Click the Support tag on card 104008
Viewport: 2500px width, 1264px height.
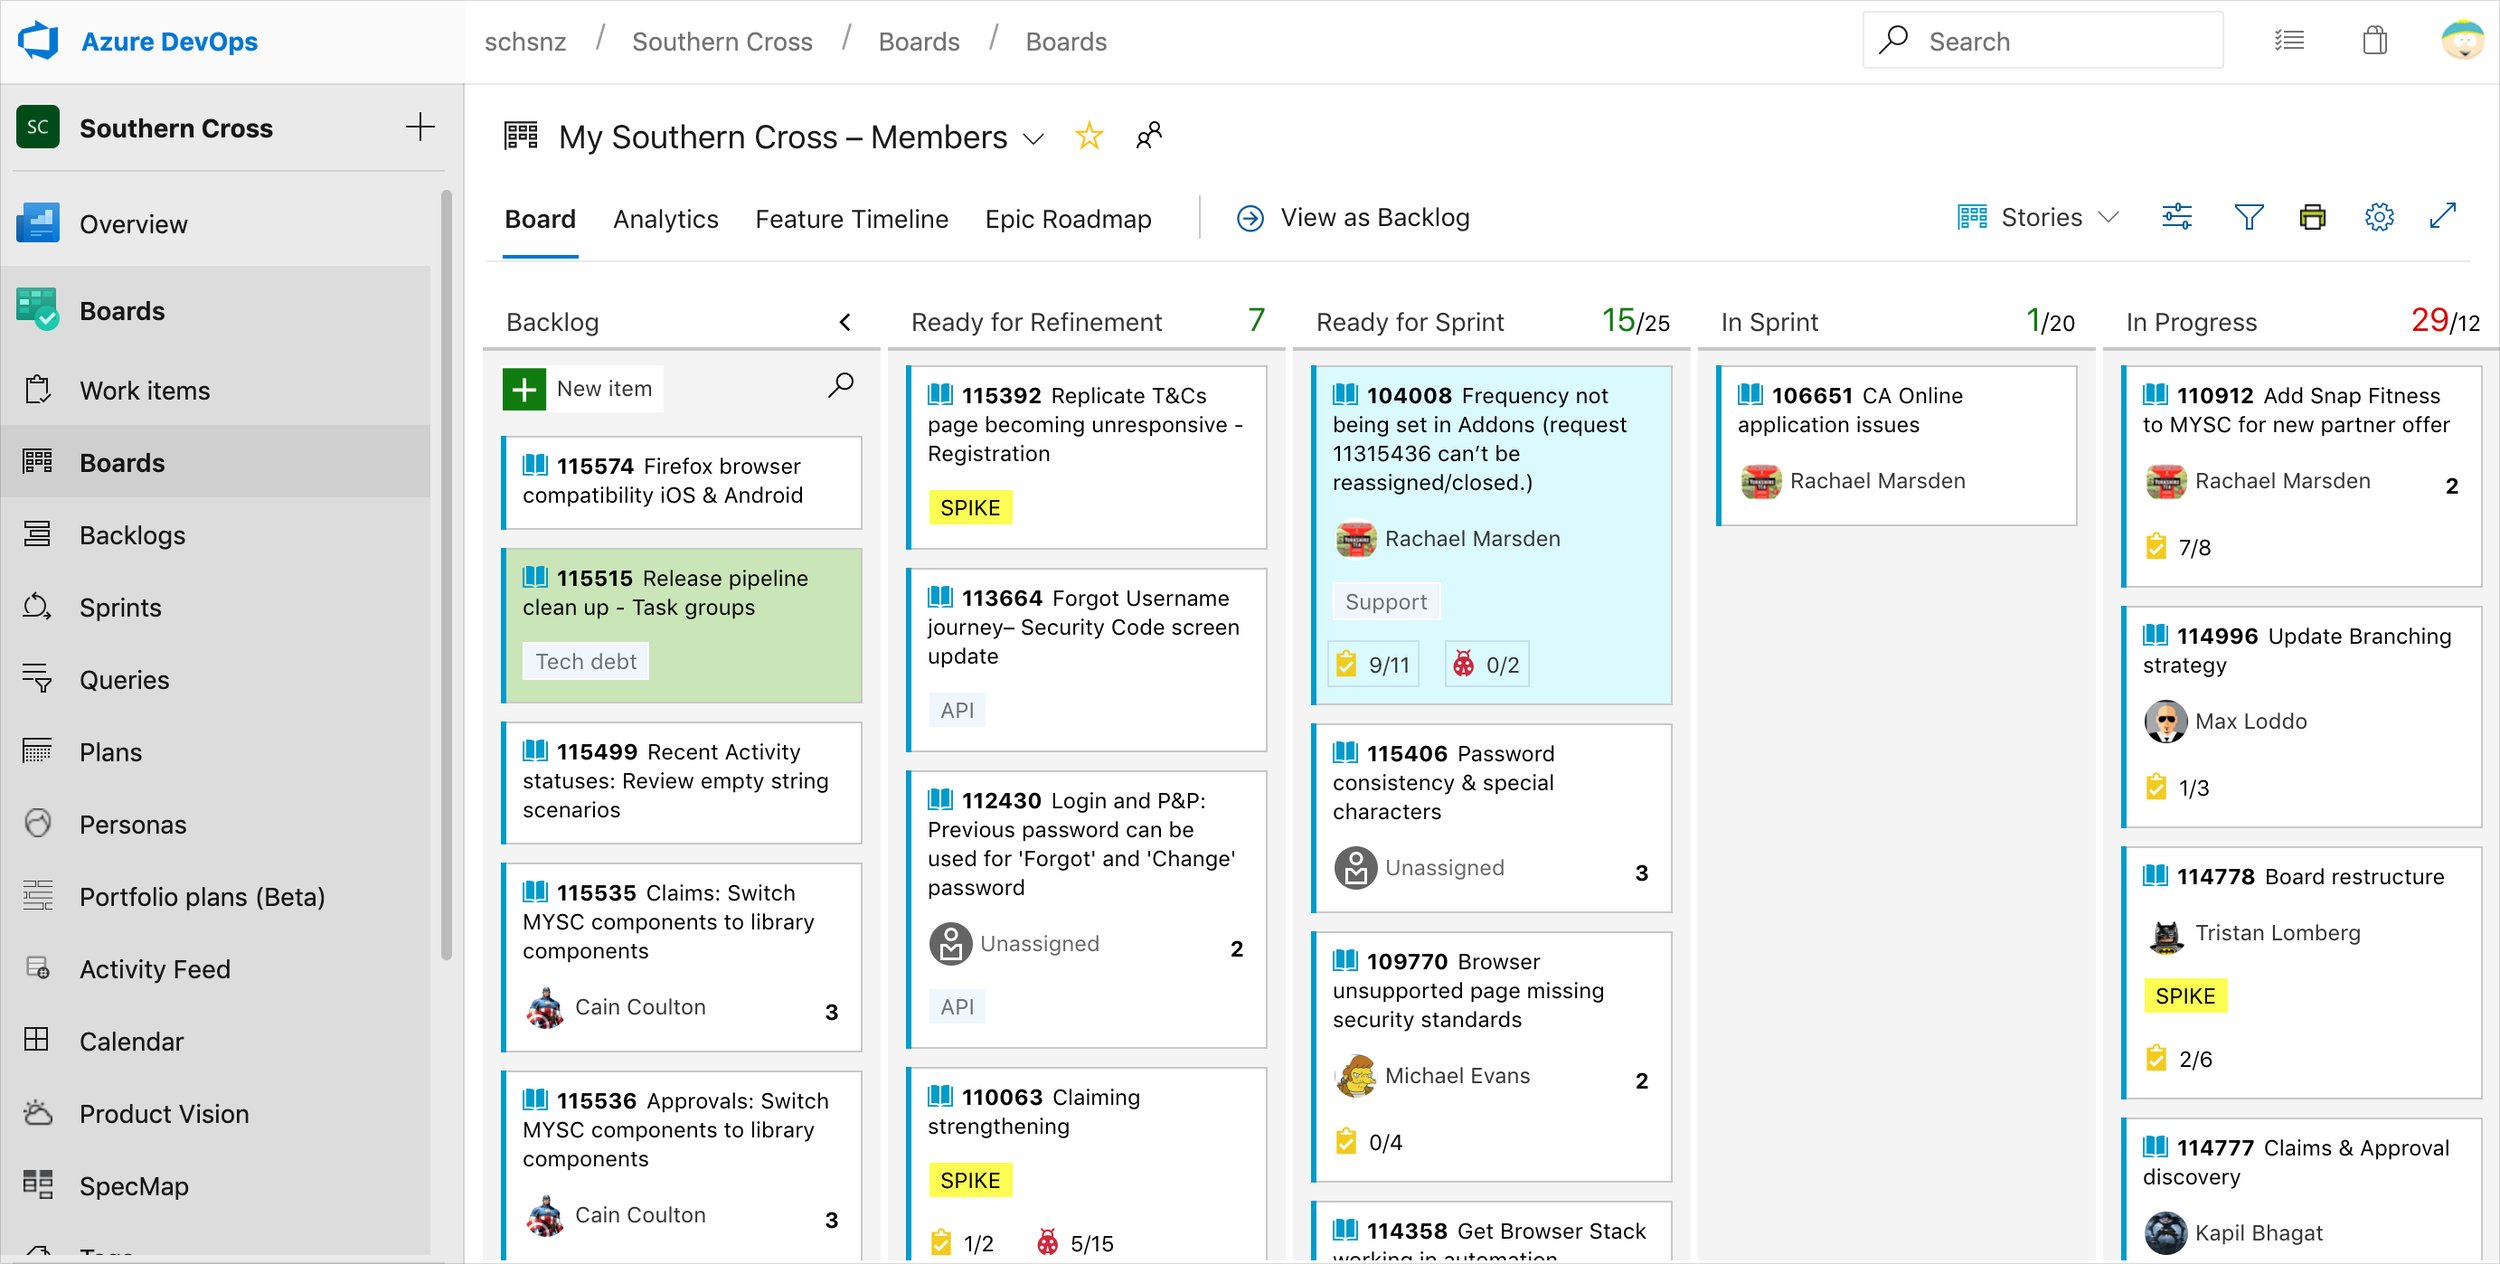click(1386, 602)
